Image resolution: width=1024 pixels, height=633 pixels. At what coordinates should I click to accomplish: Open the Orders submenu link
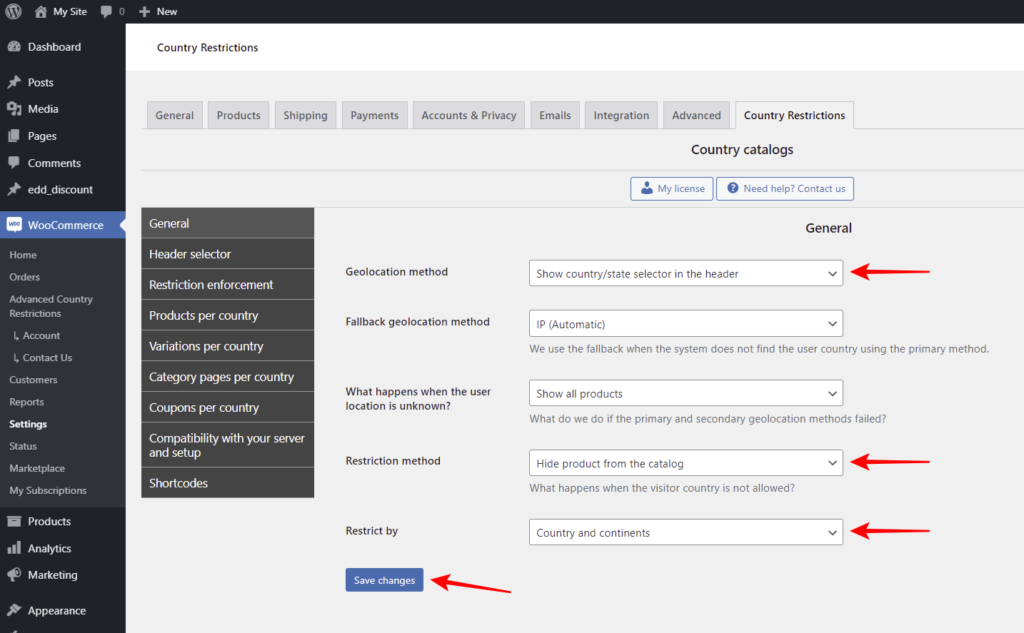pos(25,277)
